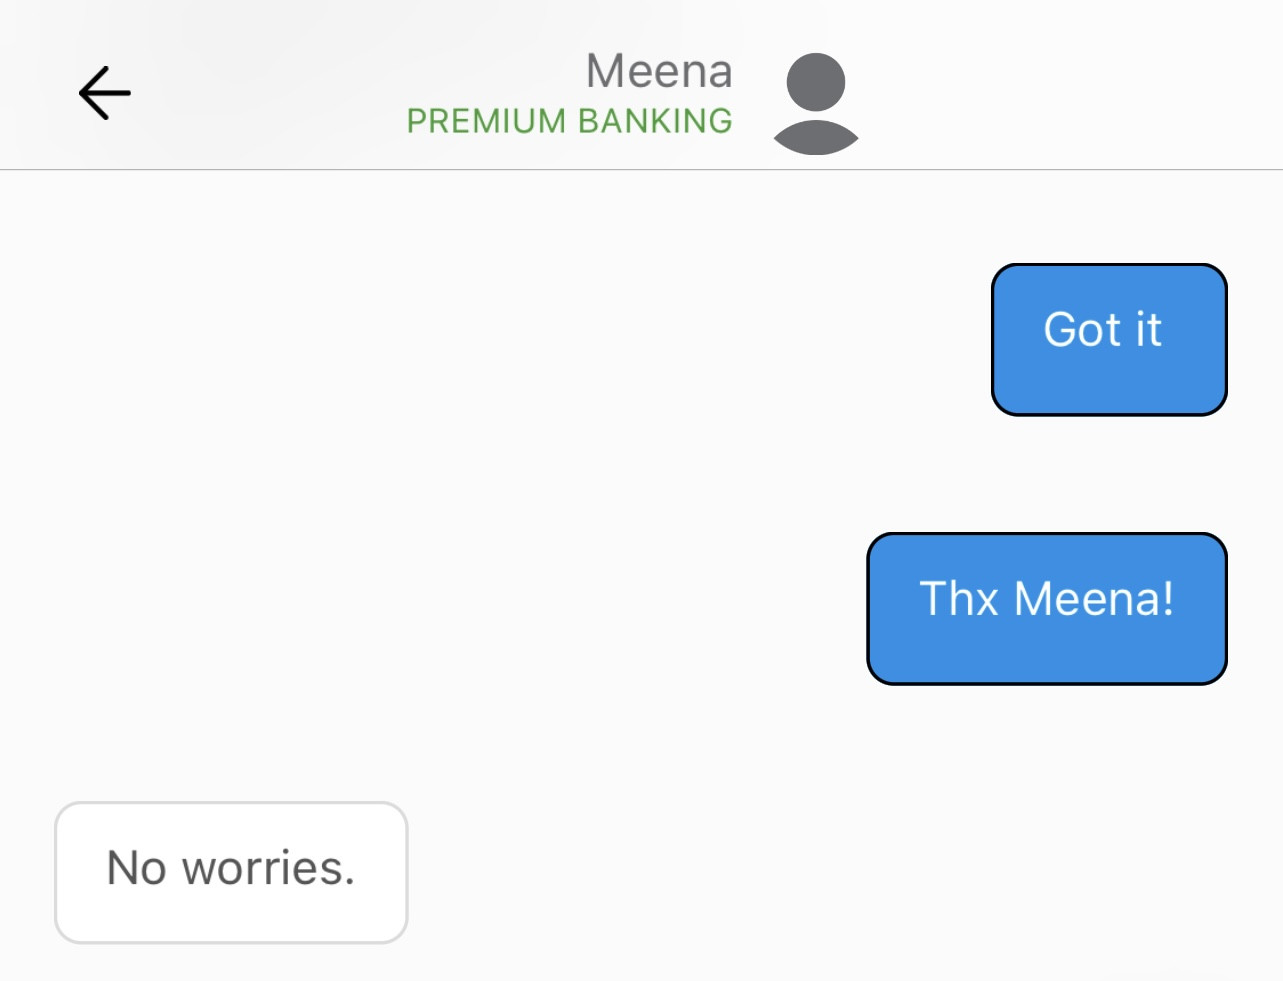The image size is (1283, 981).
Task: Click the green "PREMIUM BANKING" label
Action: 569,121
